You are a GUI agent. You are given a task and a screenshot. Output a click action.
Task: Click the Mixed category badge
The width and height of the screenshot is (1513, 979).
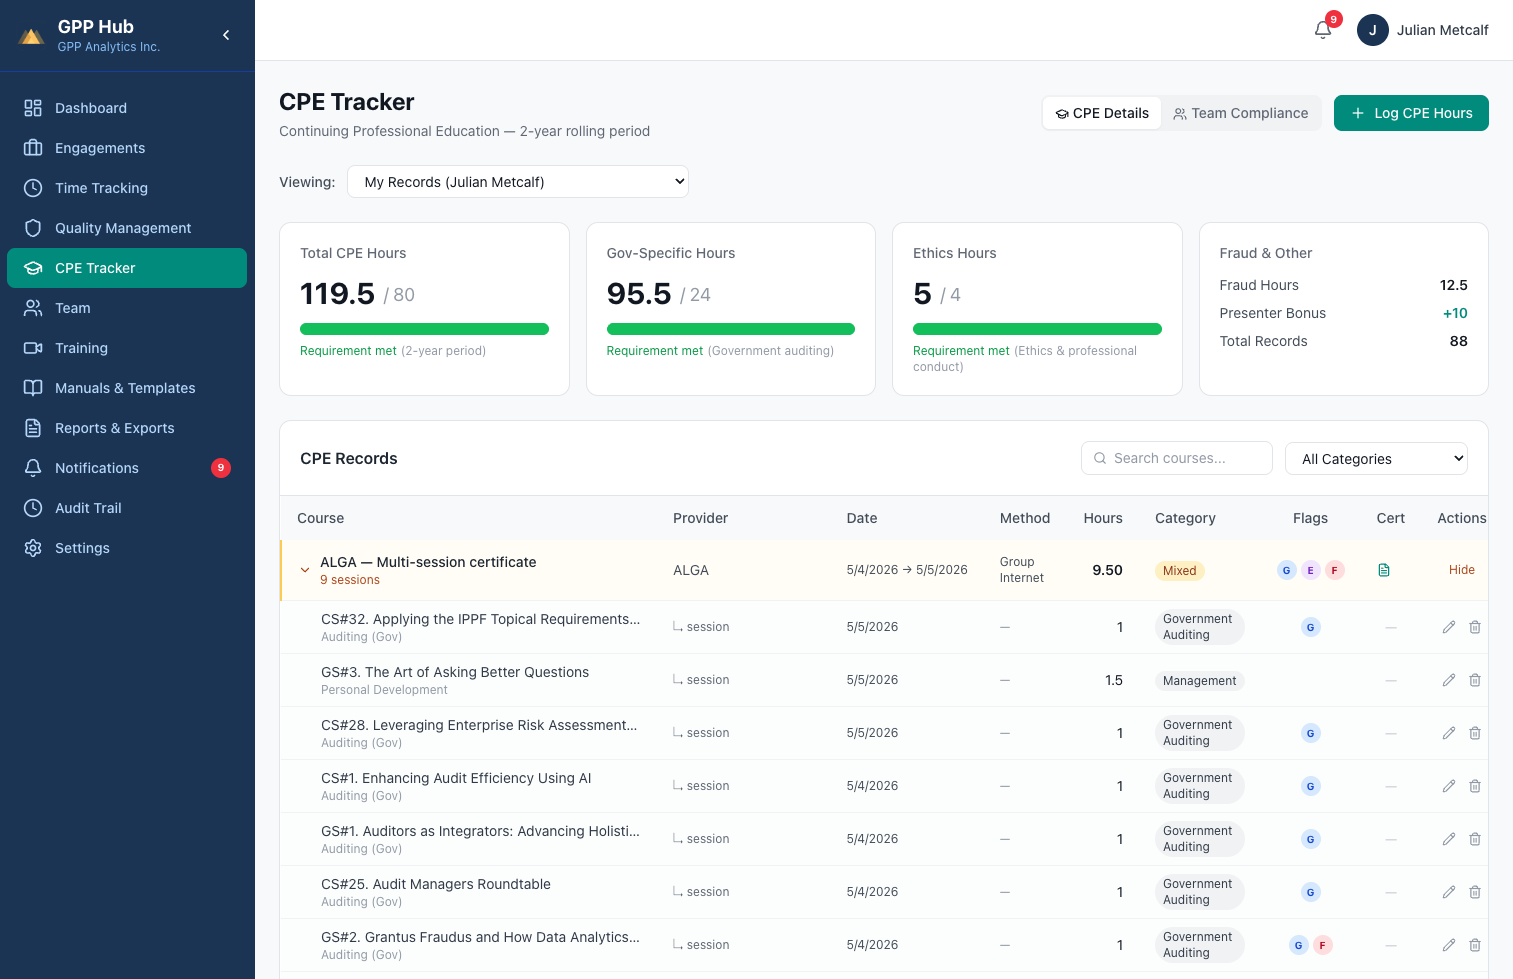tap(1180, 571)
